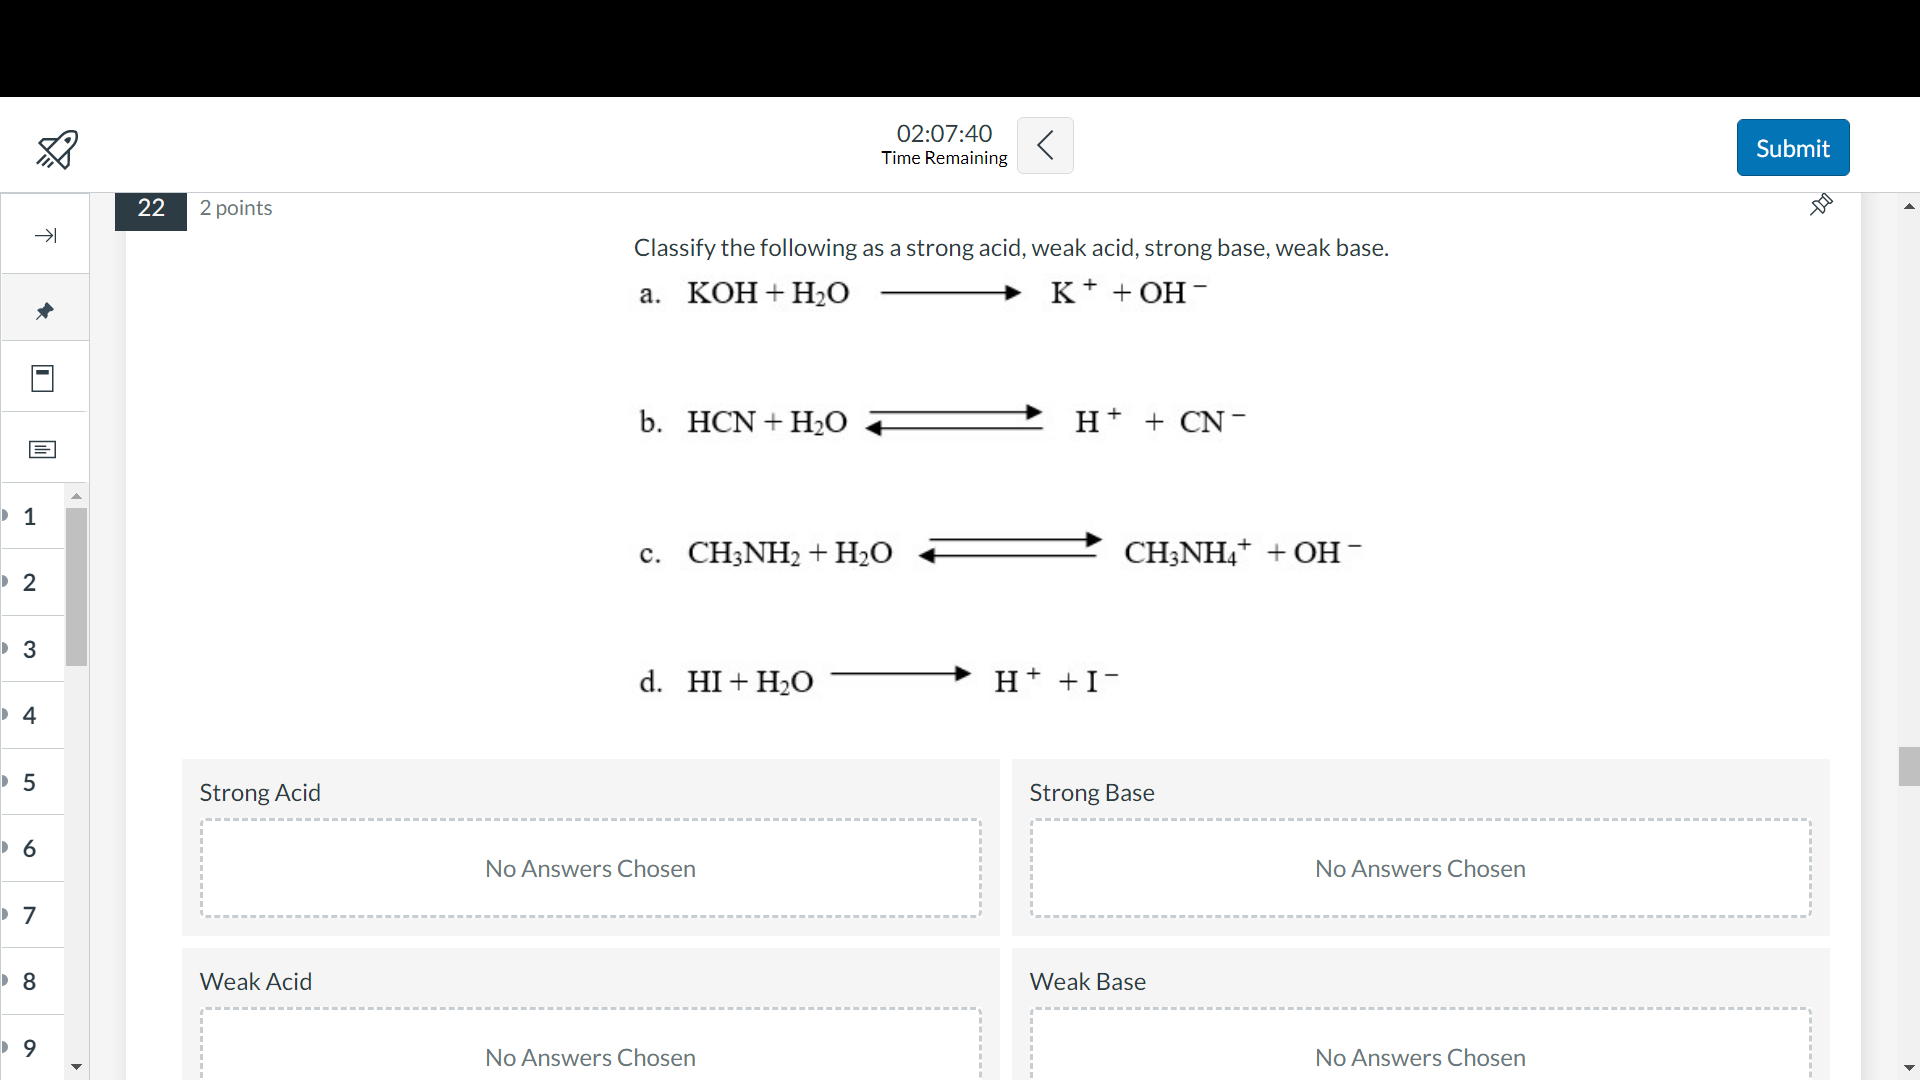1920x1080 pixels.
Task: Open the notes panel icon in the sidebar
Action: (x=42, y=450)
